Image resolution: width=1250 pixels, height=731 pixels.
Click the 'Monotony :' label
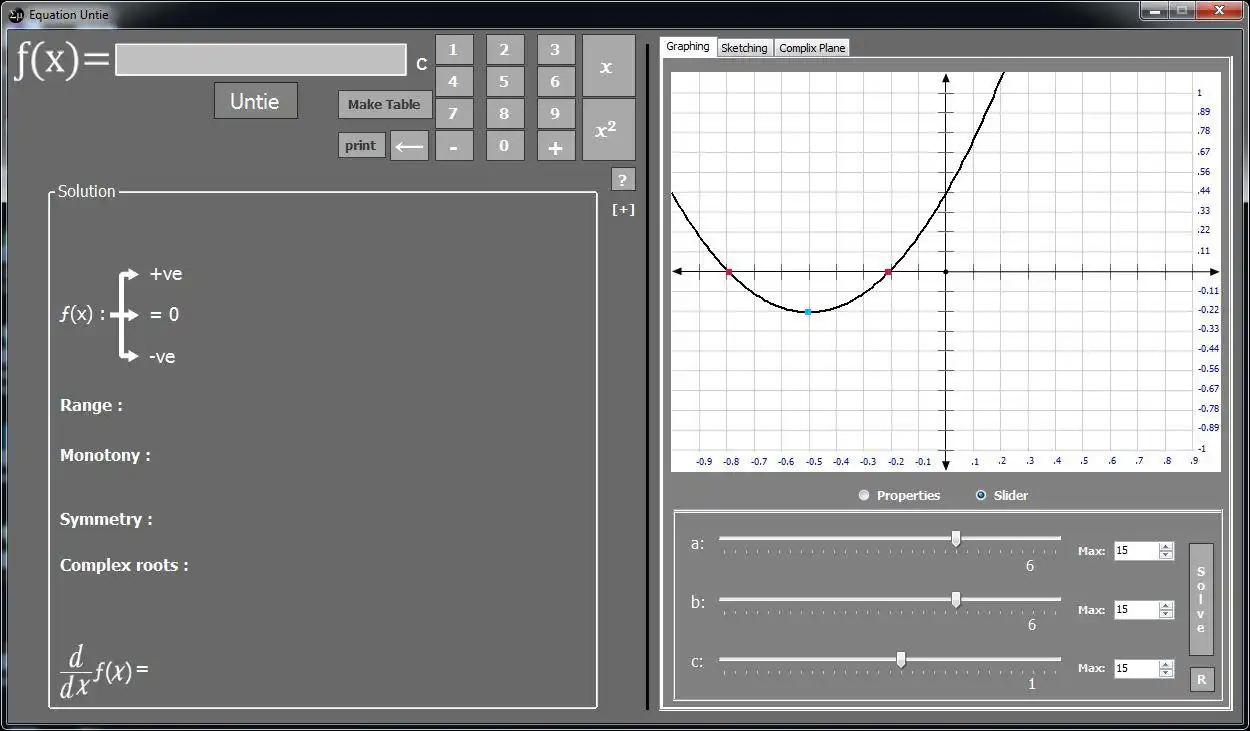[x=105, y=455]
